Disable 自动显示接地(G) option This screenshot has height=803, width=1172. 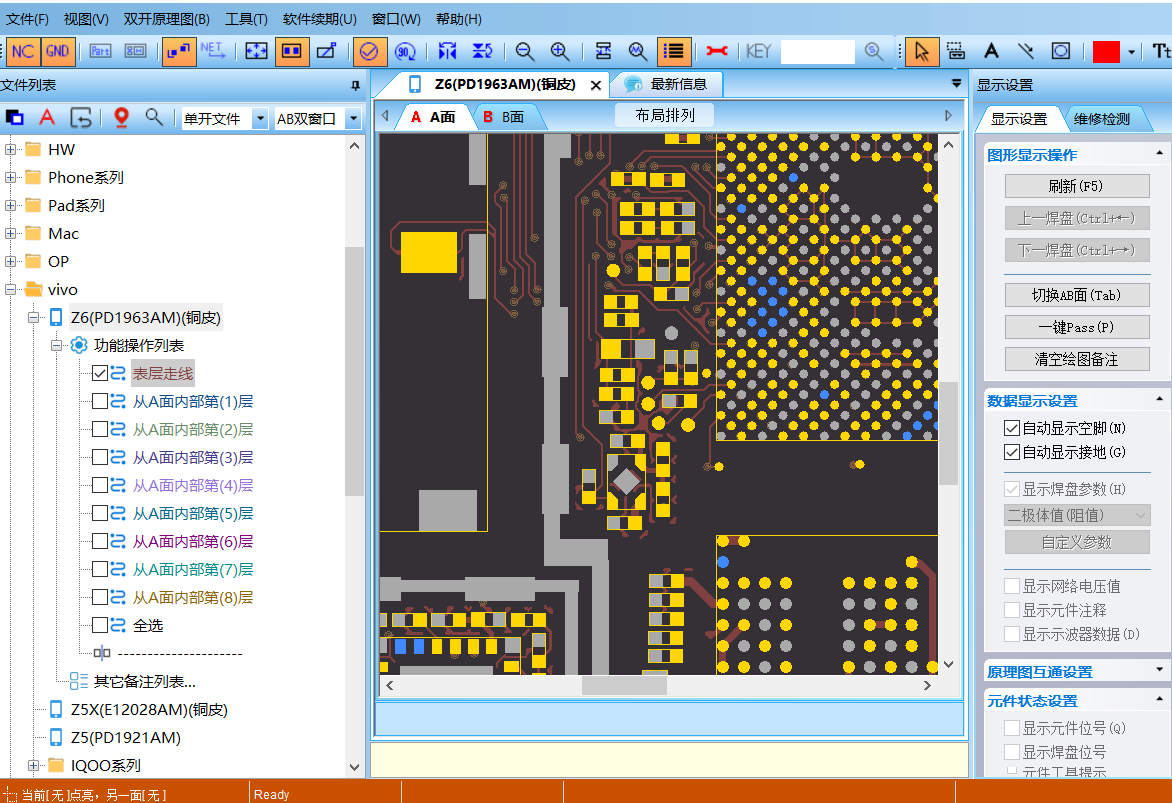(1012, 451)
